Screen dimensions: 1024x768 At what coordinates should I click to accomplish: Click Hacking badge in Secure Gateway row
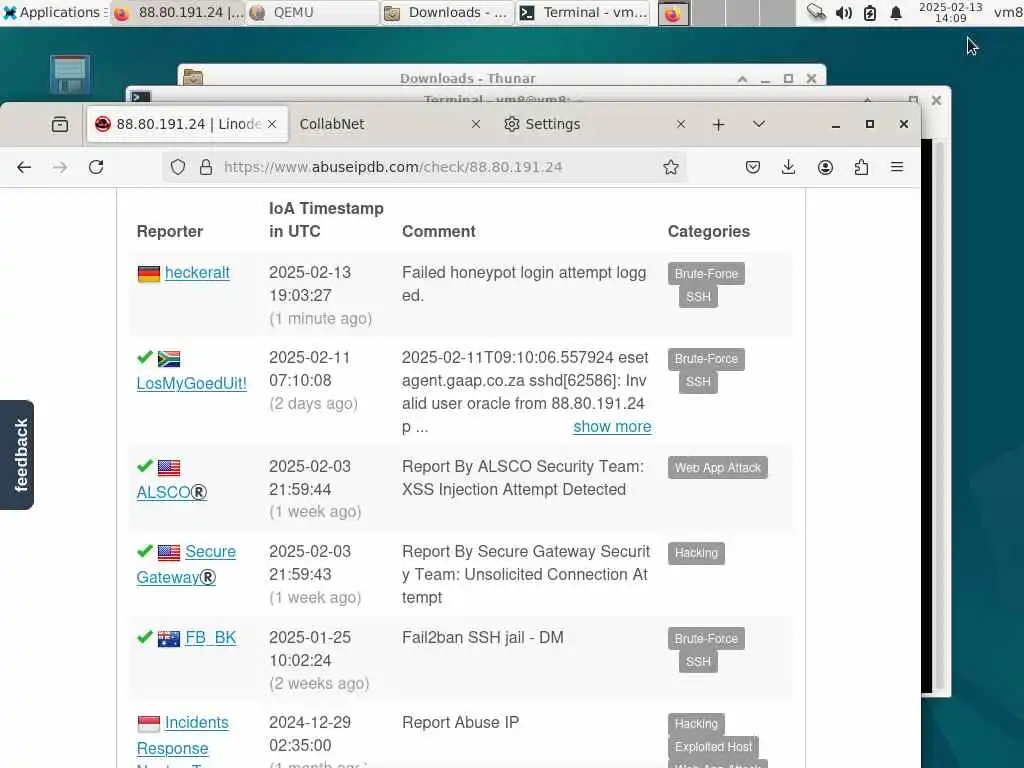point(696,553)
